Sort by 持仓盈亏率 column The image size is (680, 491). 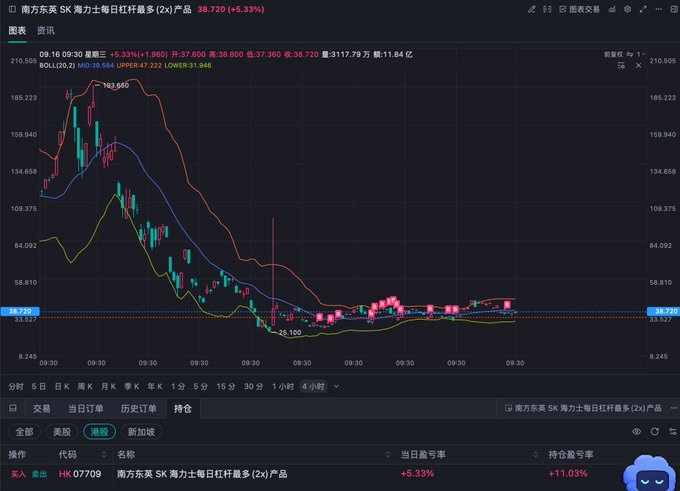point(571,455)
